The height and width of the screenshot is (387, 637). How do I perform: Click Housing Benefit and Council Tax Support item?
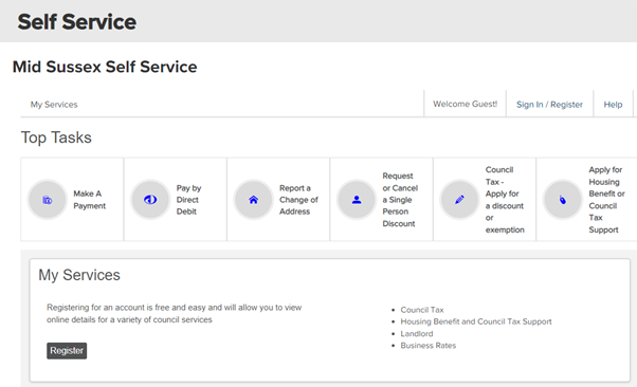click(476, 322)
